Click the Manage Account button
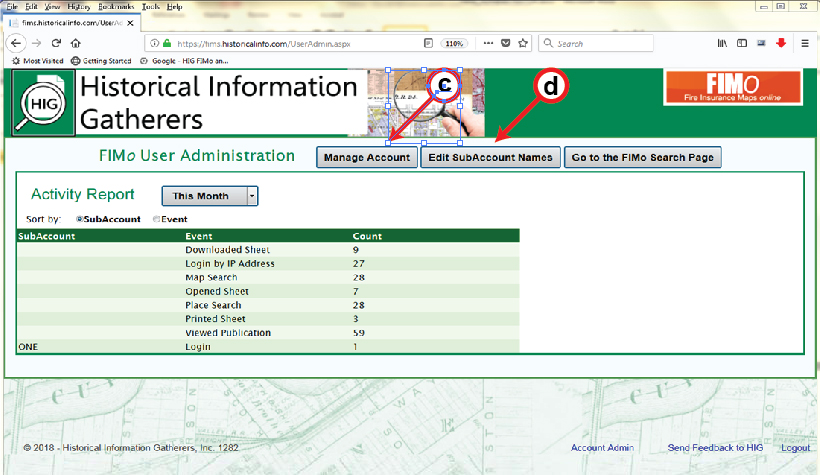Viewport: 820px width, 475px height. (x=367, y=158)
